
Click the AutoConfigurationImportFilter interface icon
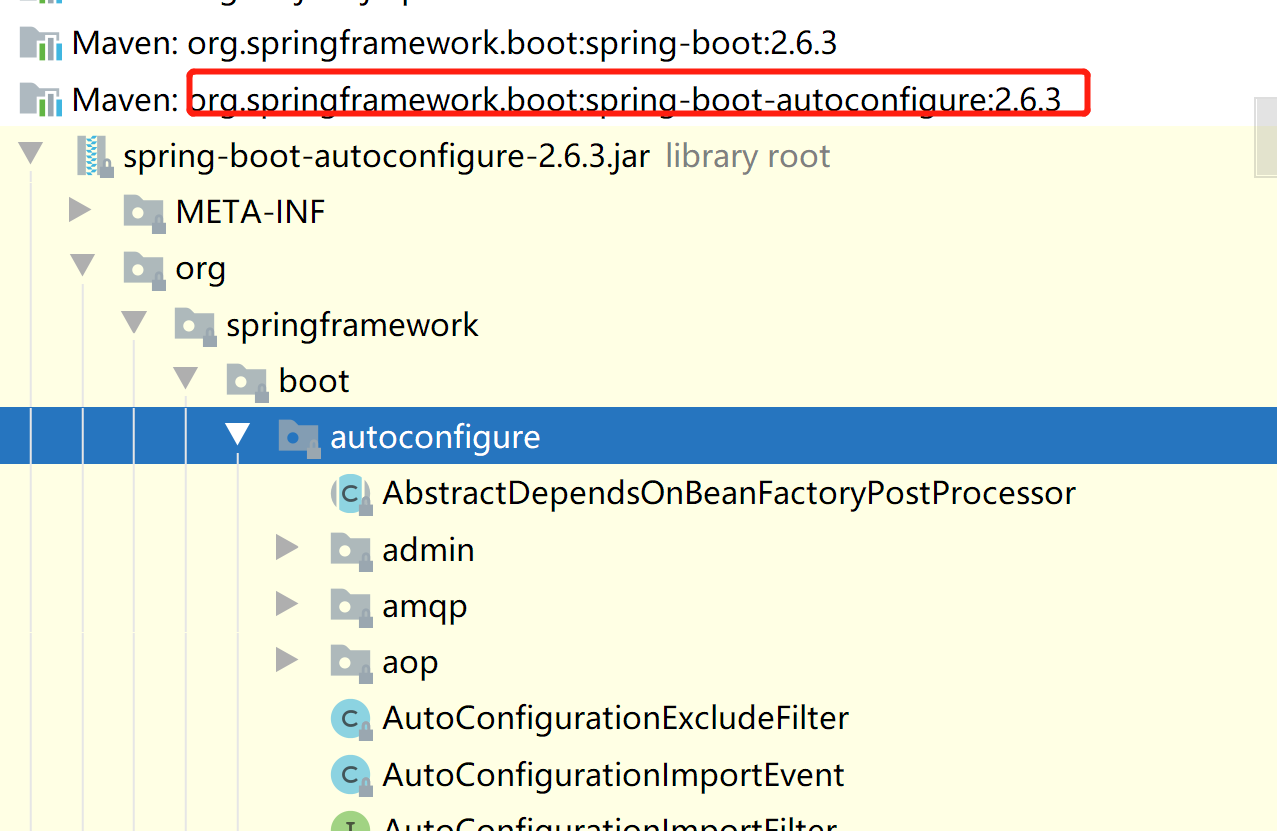coord(351,822)
